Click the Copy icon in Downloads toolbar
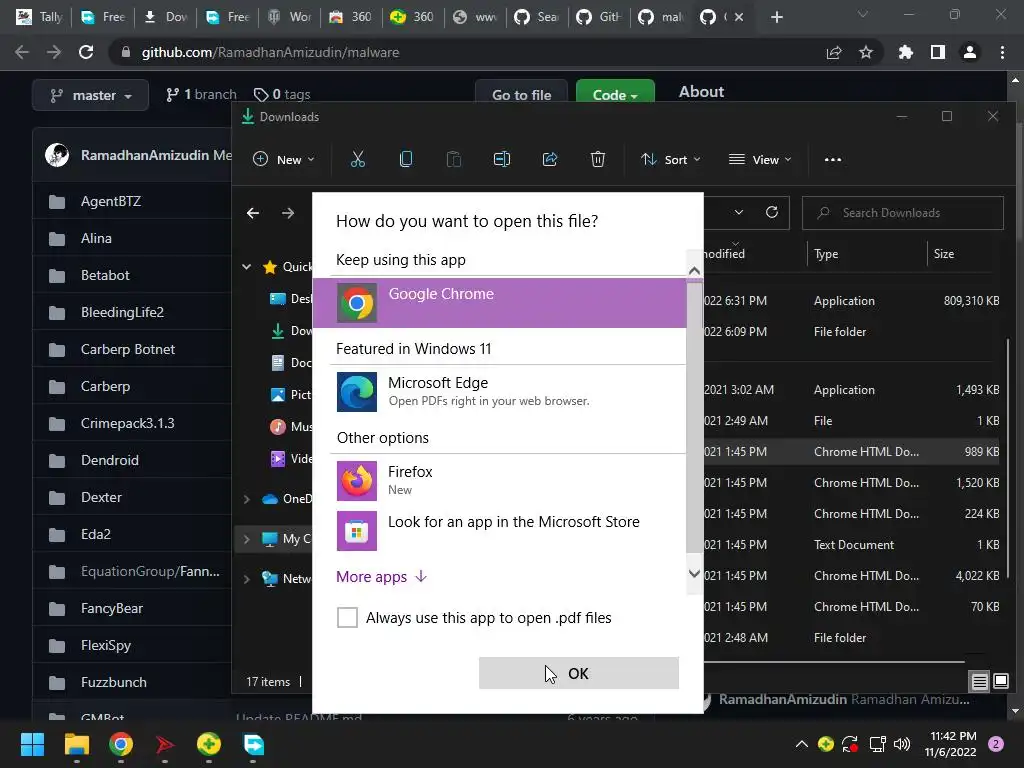 tap(406, 159)
